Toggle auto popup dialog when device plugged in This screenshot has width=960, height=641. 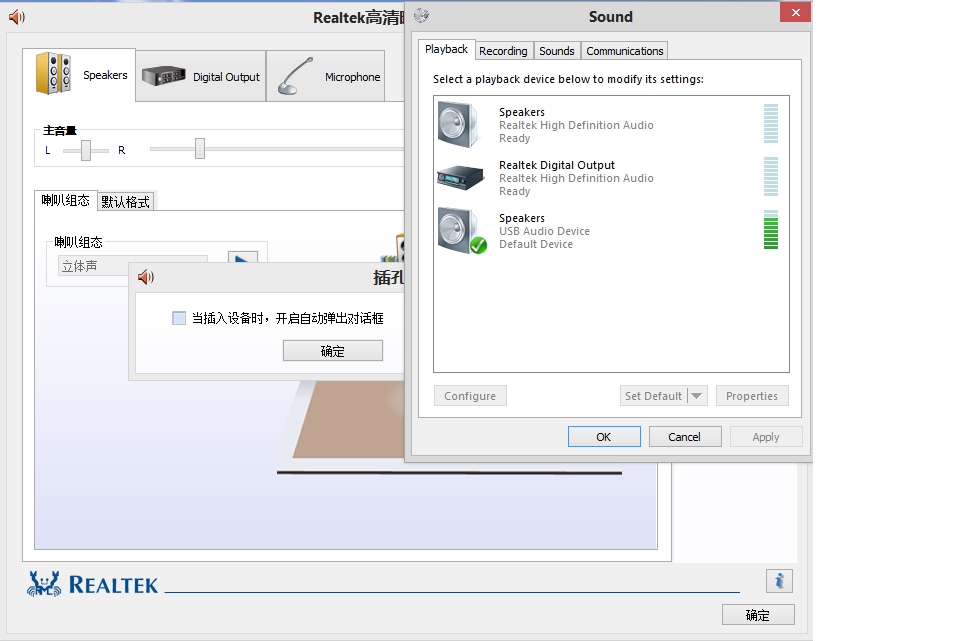coord(179,318)
